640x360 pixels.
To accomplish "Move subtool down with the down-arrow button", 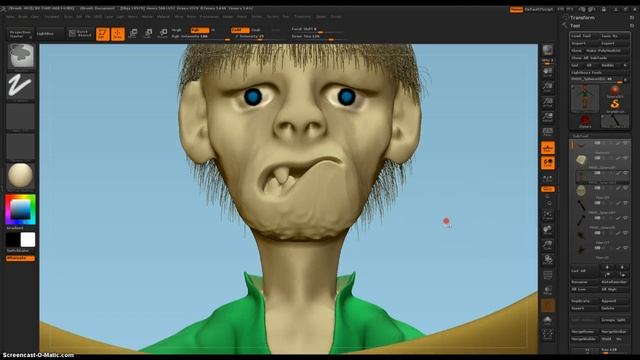I will [622, 268].
